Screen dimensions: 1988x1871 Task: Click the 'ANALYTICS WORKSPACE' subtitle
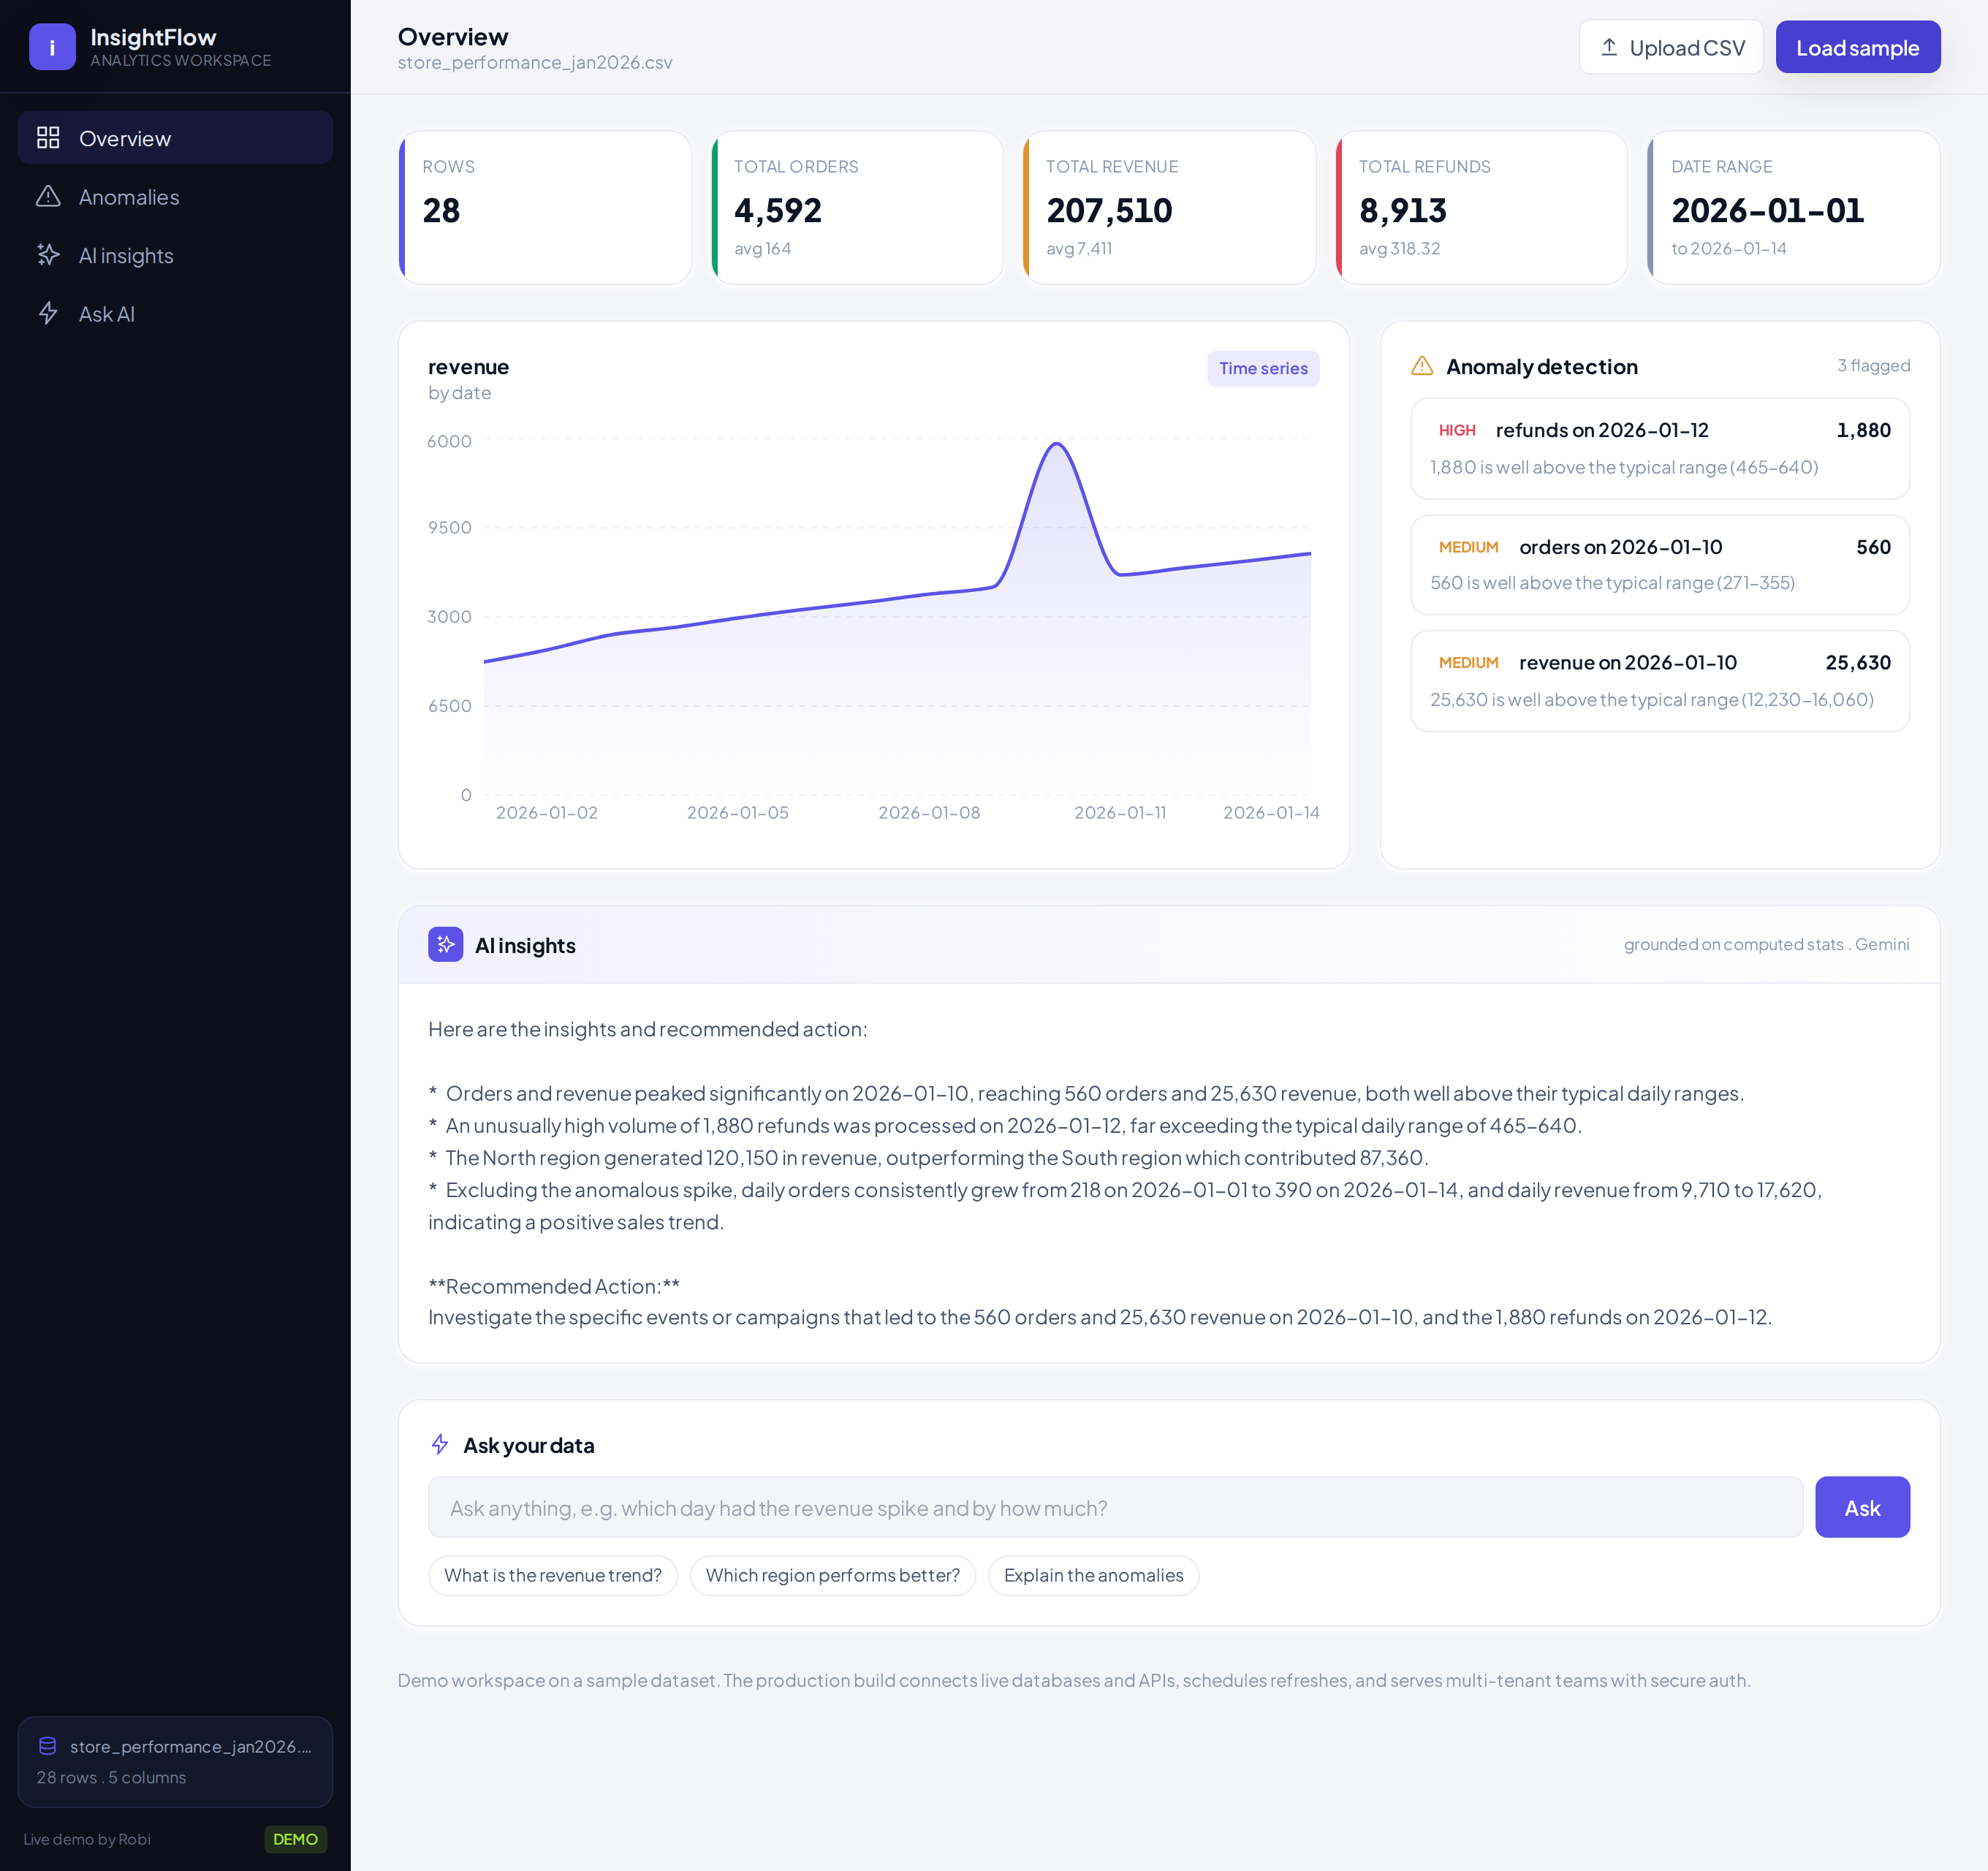(181, 60)
